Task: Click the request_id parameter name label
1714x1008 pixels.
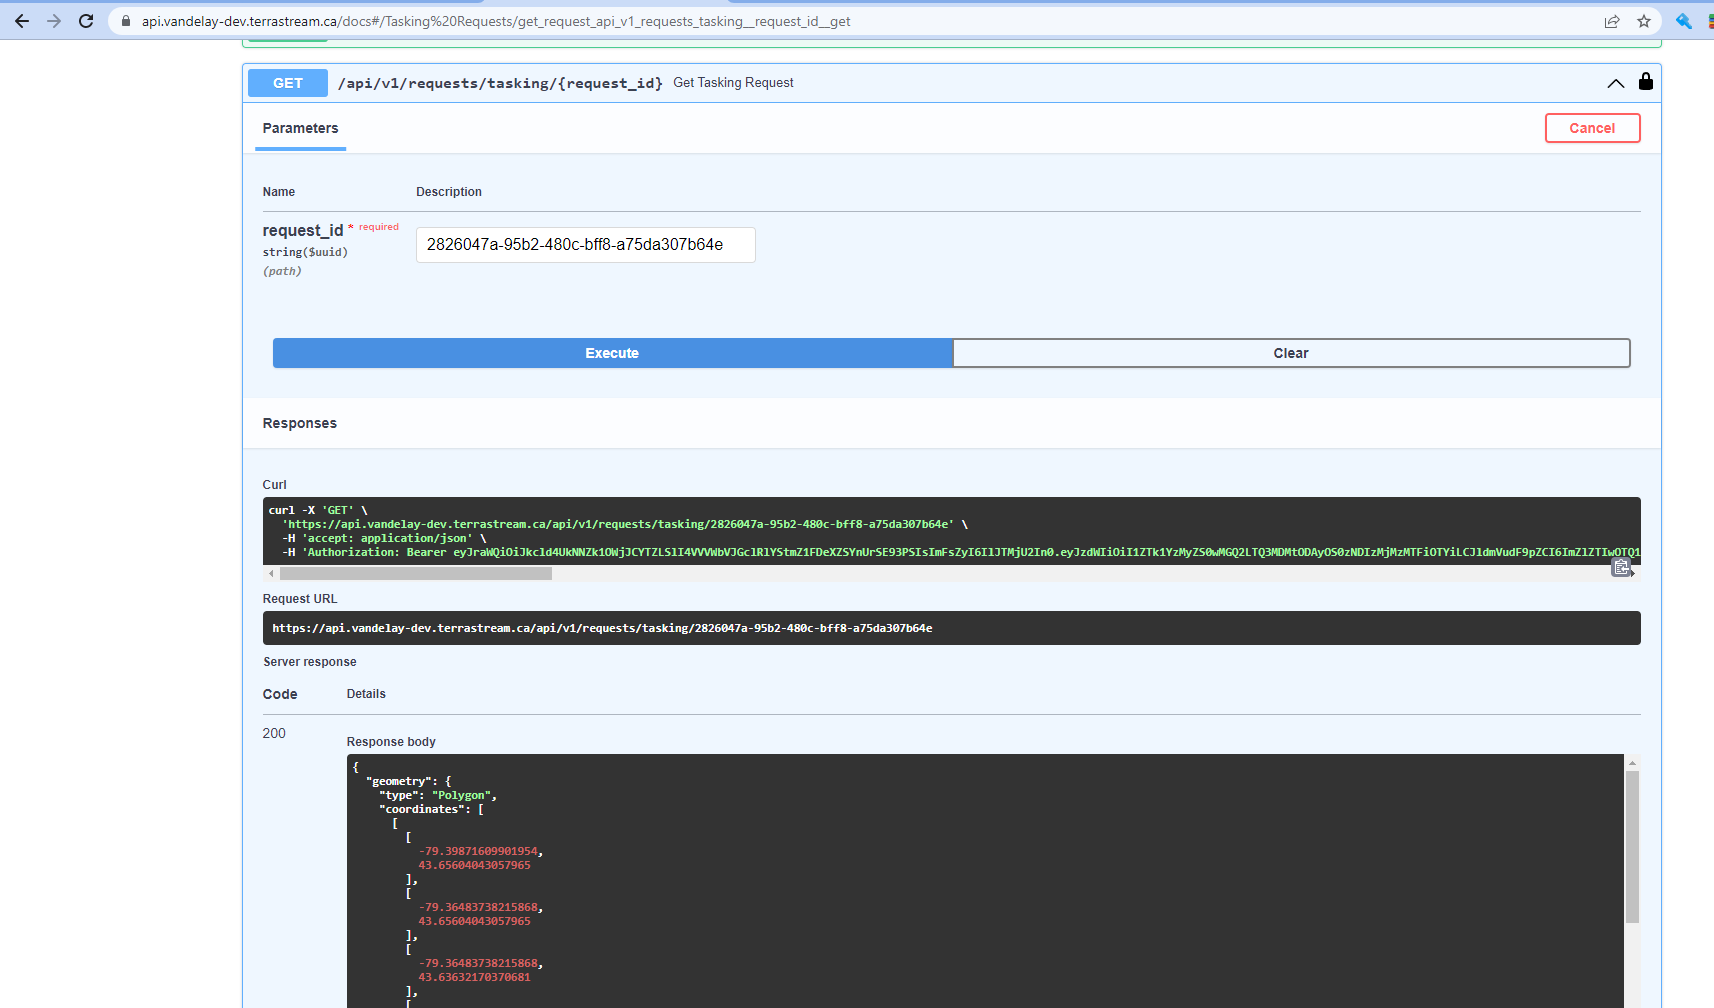Action: (x=303, y=231)
